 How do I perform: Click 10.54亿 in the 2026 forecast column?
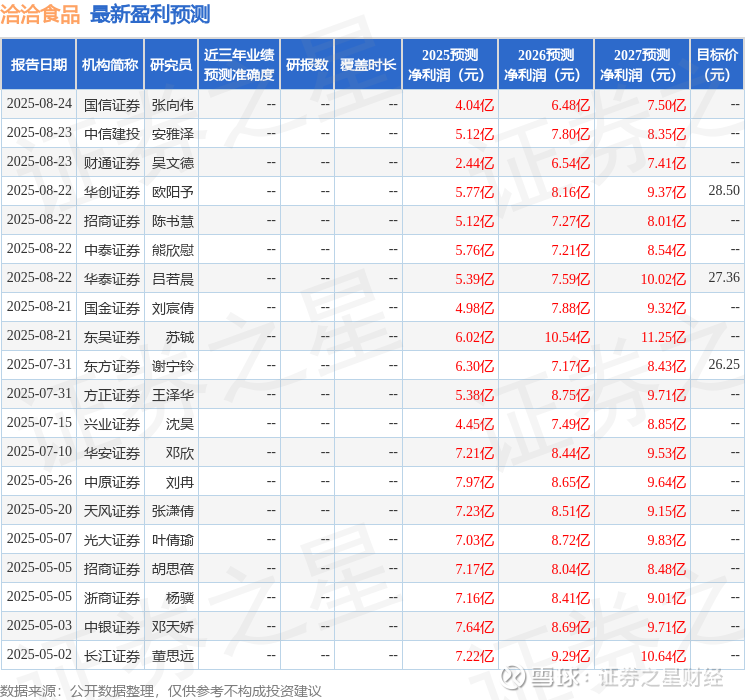tap(567, 337)
